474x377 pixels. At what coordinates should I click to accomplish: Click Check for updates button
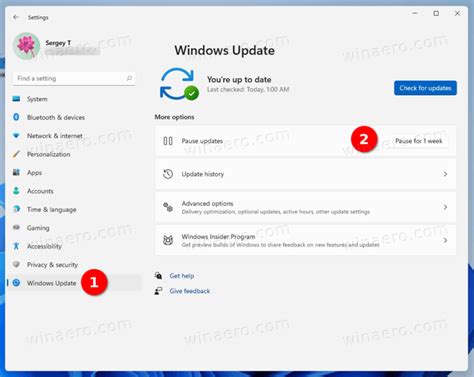pyautogui.click(x=425, y=88)
